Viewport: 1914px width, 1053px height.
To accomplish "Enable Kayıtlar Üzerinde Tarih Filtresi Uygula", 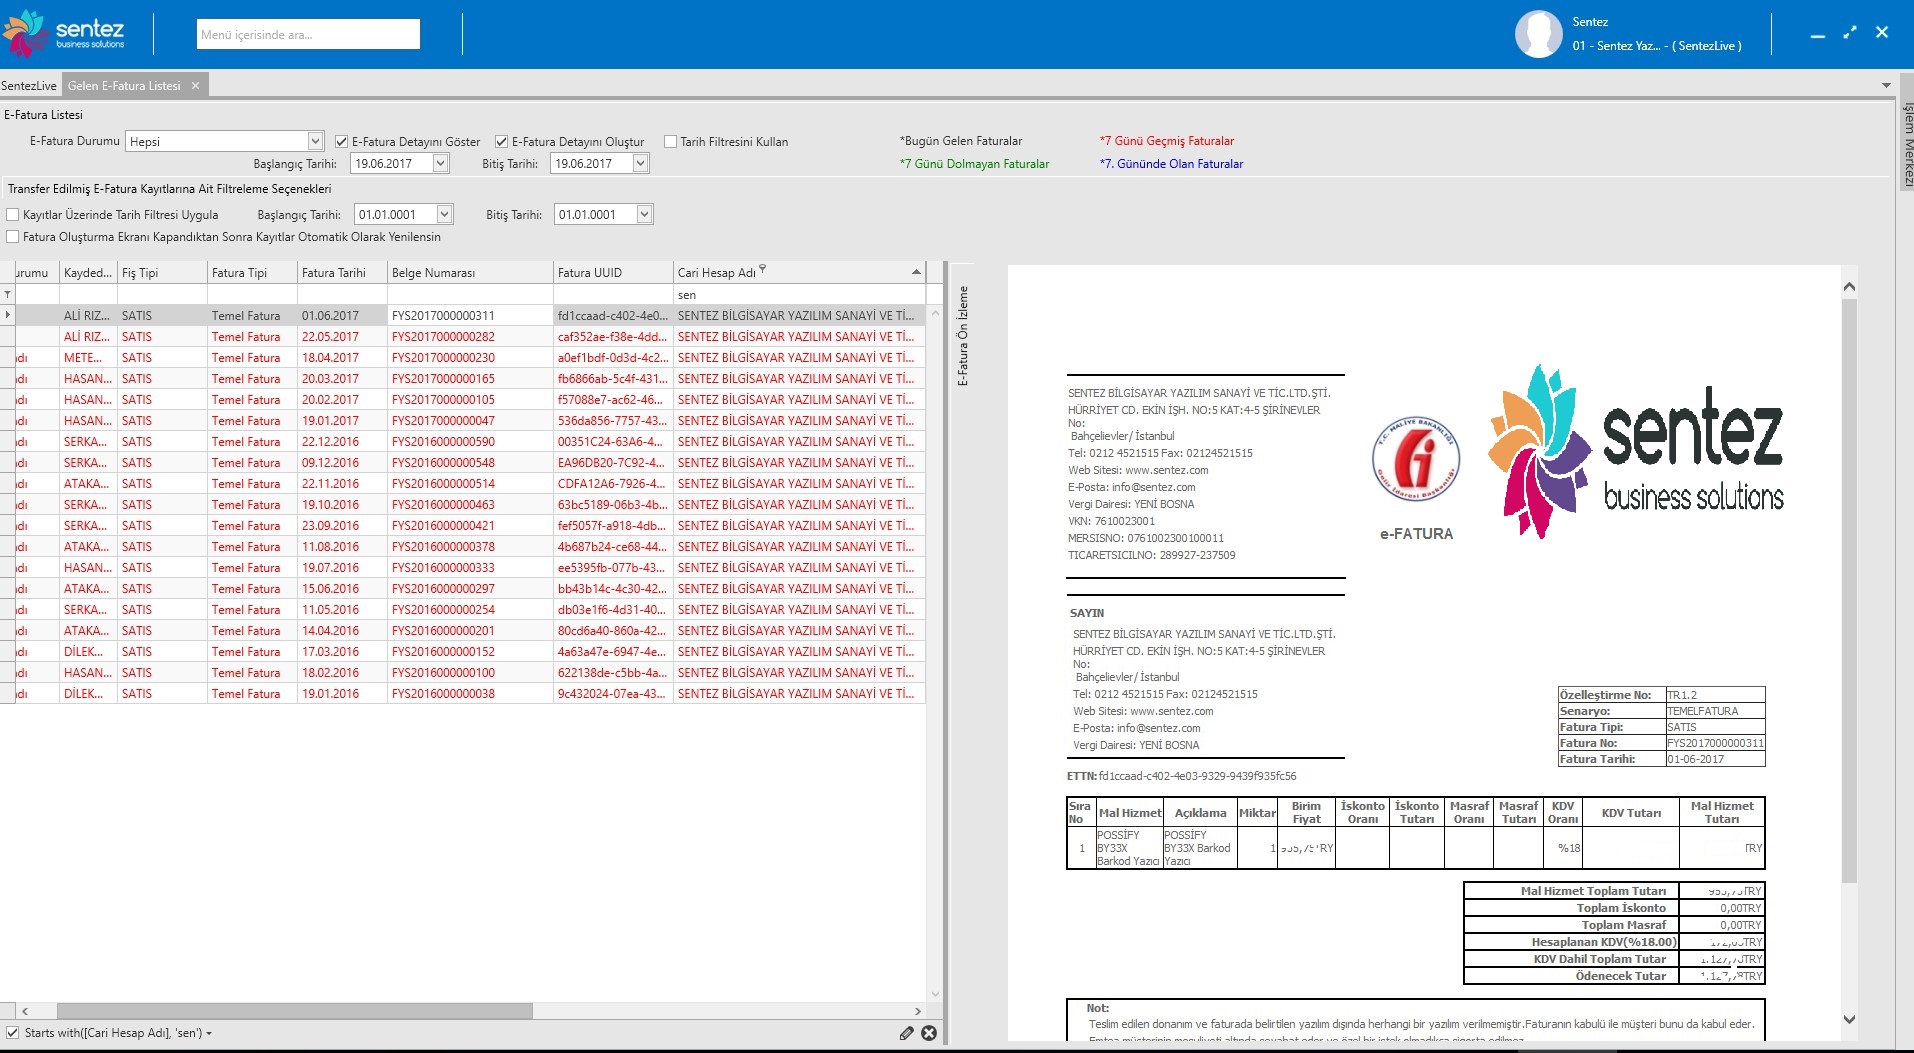I will pyautogui.click(x=13, y=215).
